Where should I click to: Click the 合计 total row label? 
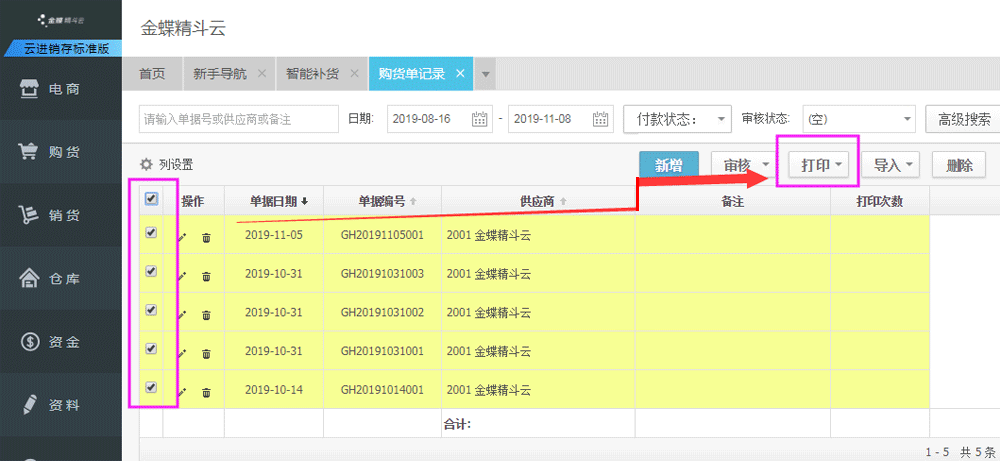(457, 423)
